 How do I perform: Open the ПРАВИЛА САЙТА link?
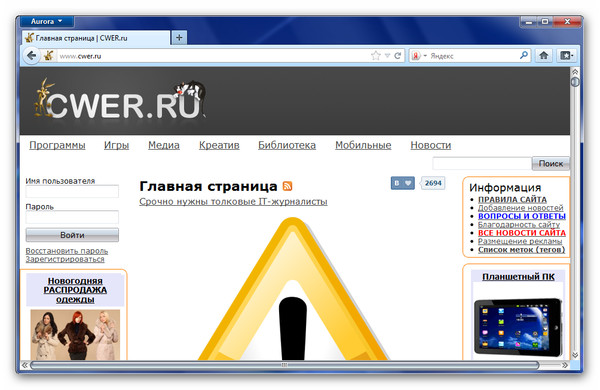[512, 199]
